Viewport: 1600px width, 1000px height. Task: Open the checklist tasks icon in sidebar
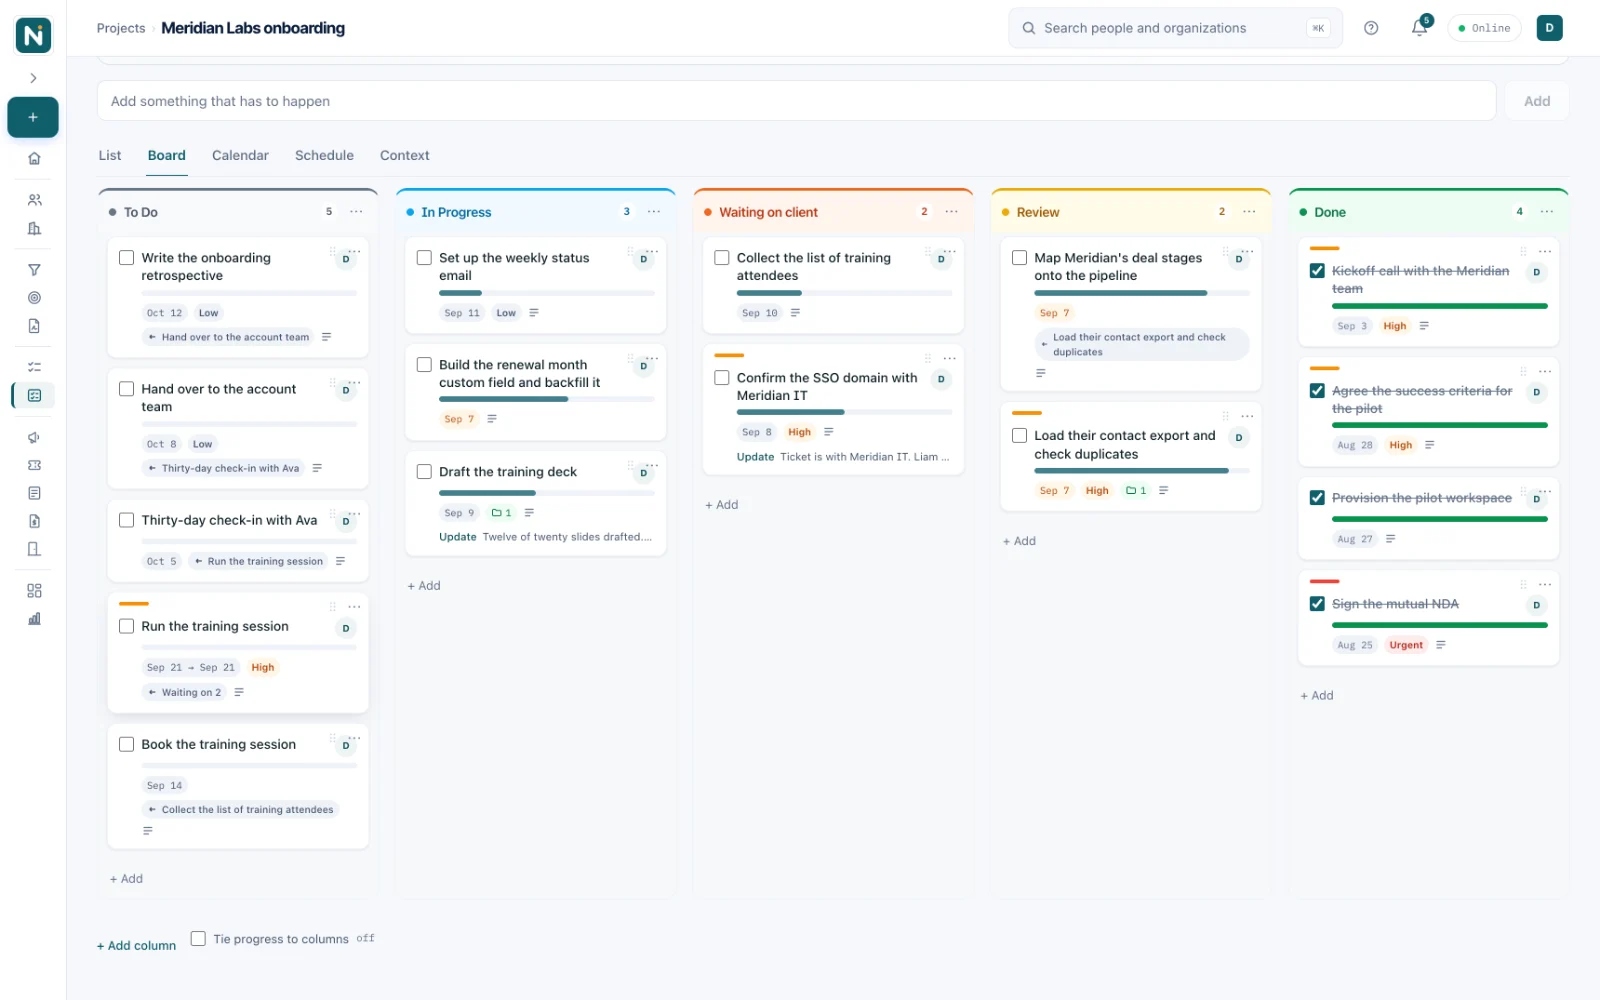click(34, 367)
